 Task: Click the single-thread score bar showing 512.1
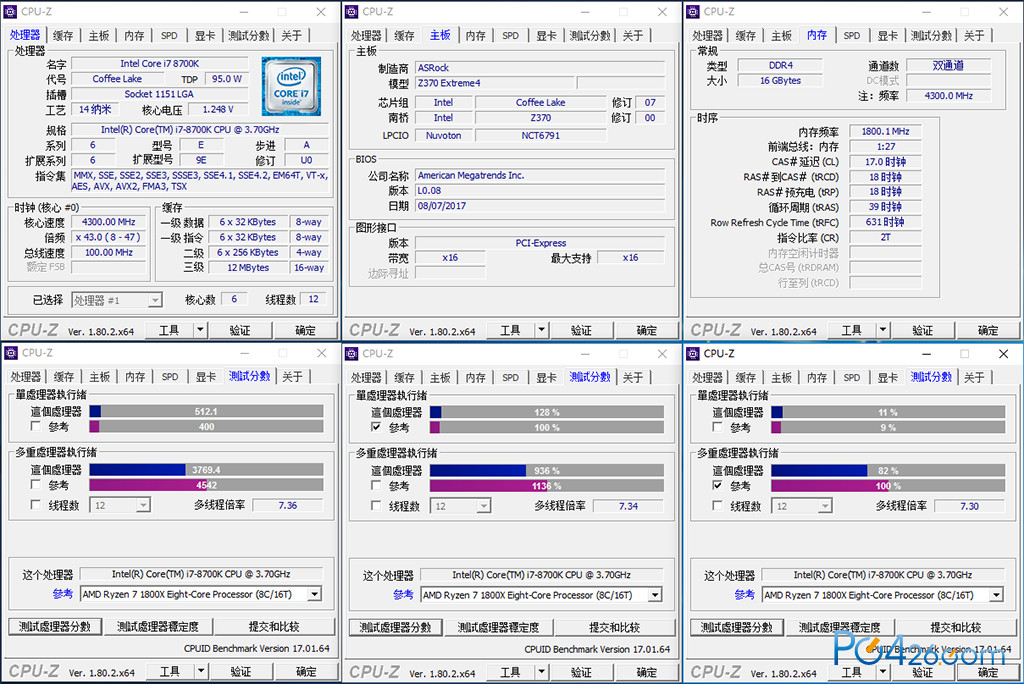(x=206, y=411)
